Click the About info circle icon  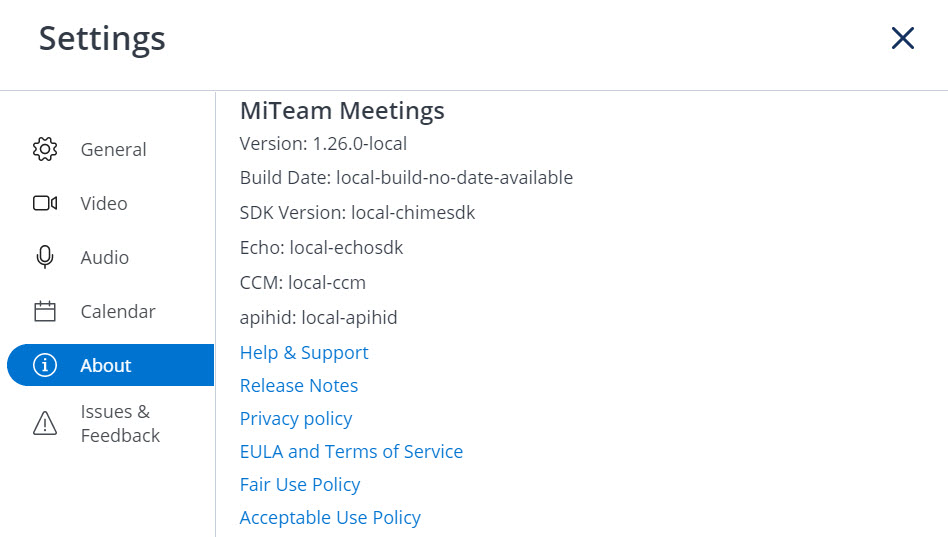45,365
